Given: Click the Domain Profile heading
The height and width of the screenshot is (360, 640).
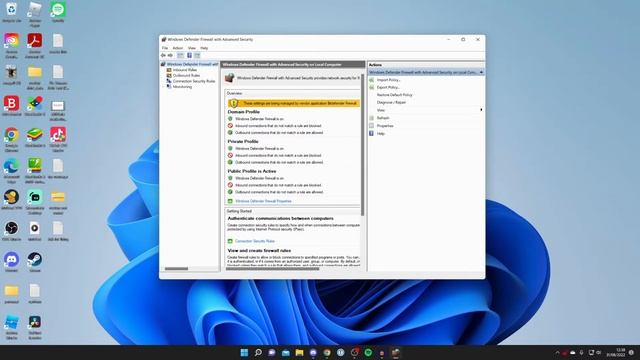Looking at the screenshot, I should coord(244,112).
